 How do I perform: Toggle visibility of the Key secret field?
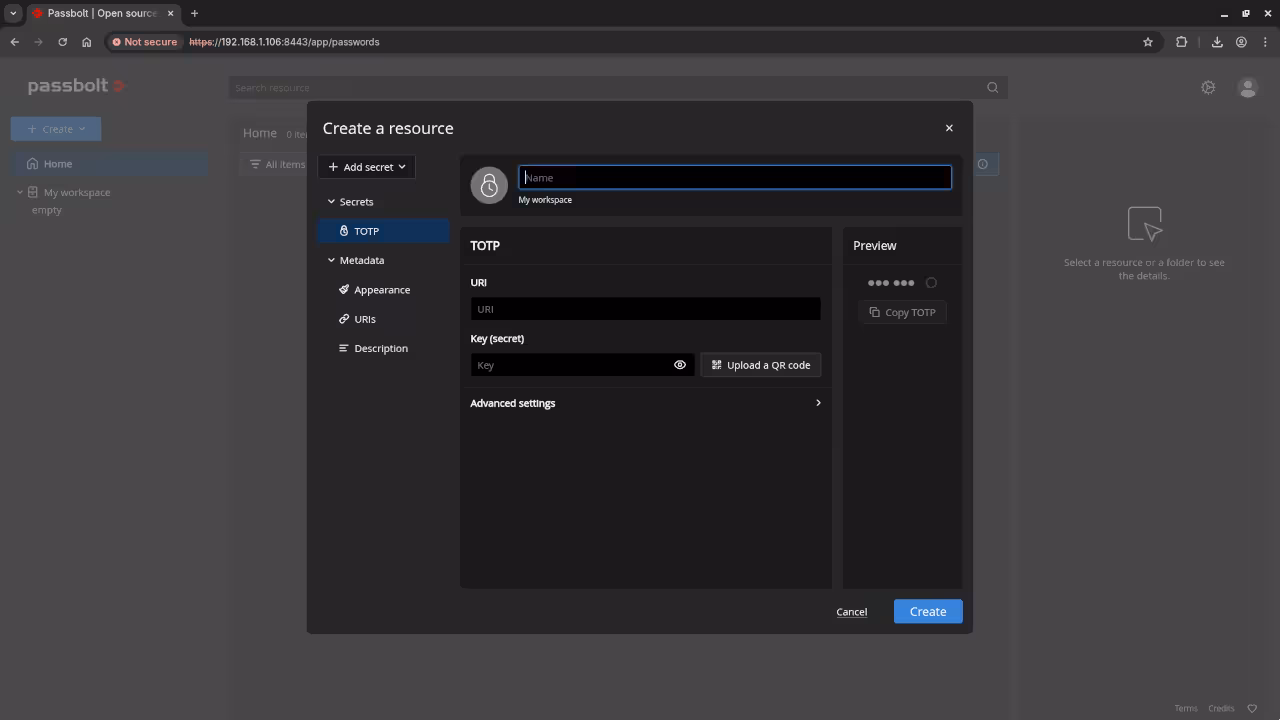point(680,365)
